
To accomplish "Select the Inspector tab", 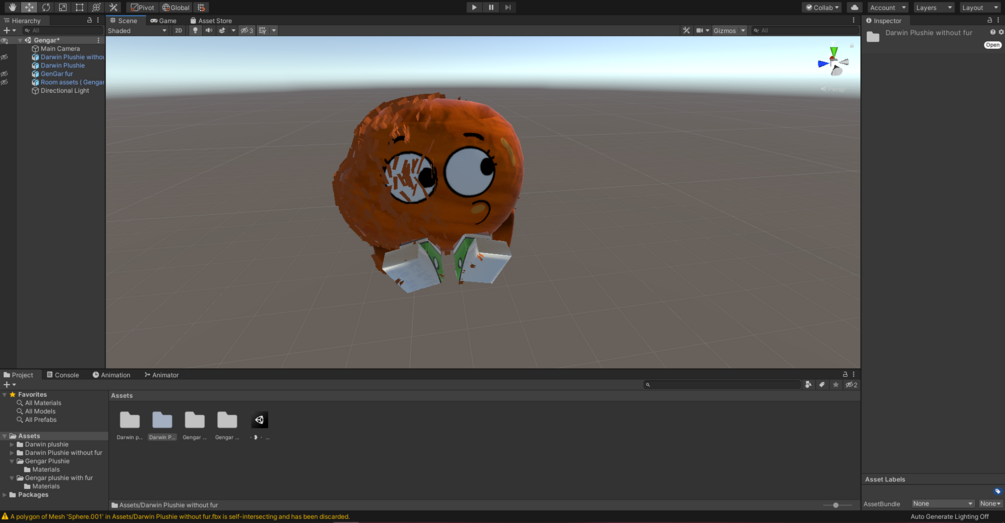I will point(883,21).
